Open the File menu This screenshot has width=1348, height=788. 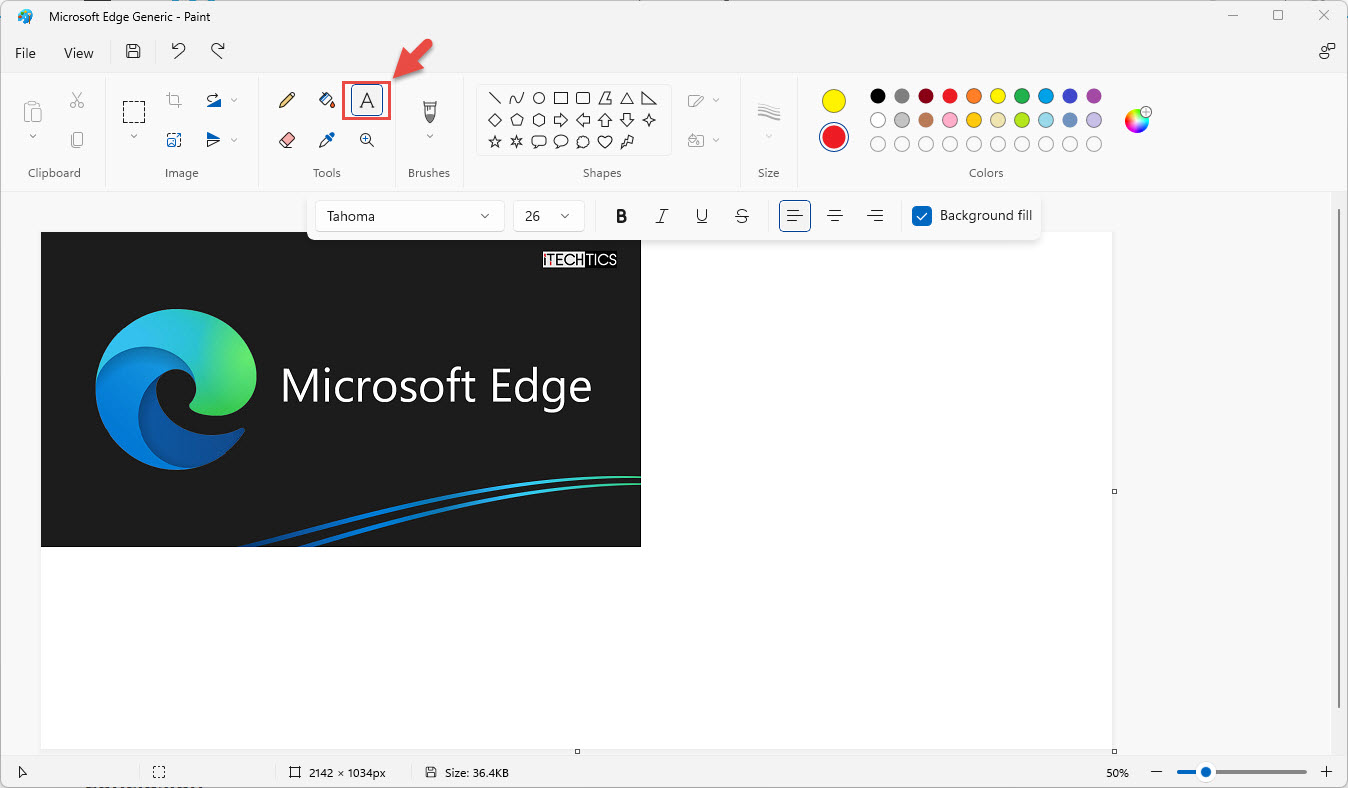point(25,53)
